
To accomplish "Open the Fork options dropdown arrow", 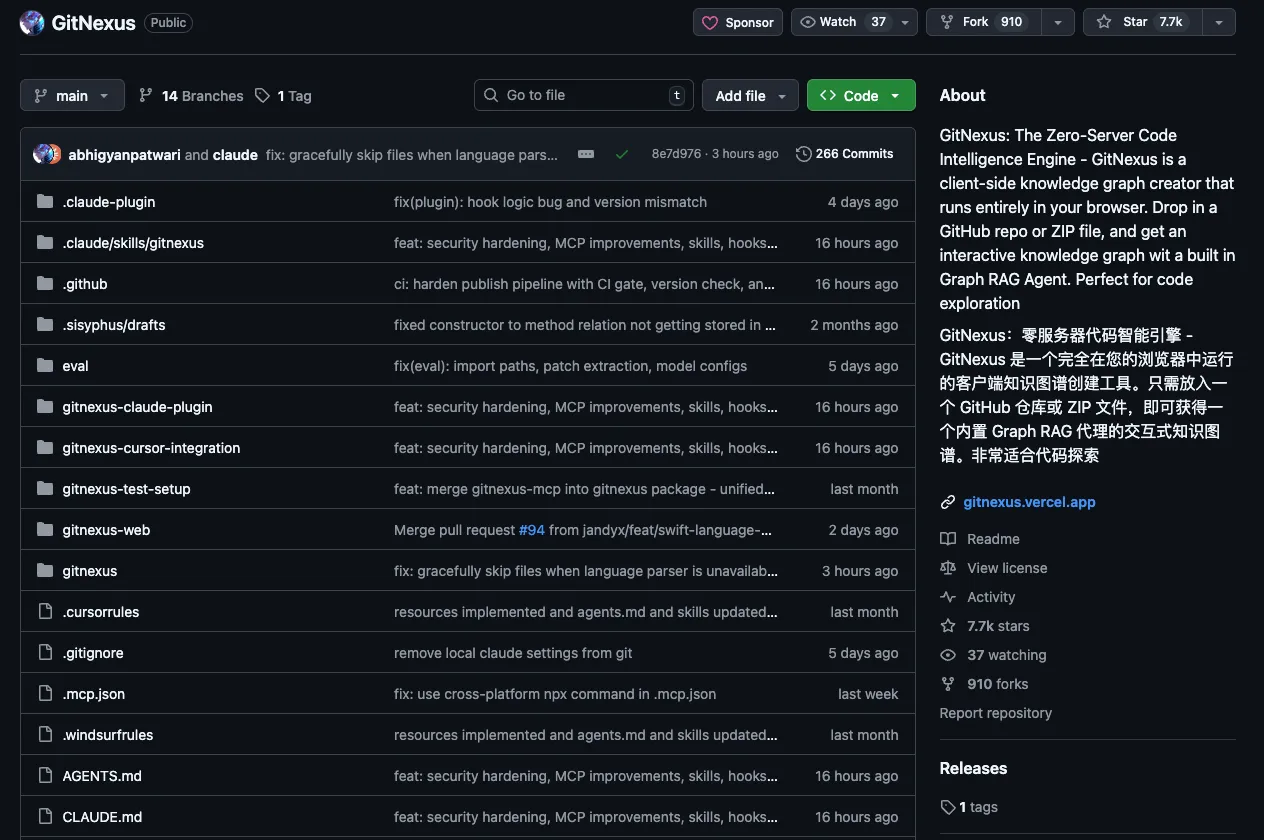I will [x=1058, y=22].
